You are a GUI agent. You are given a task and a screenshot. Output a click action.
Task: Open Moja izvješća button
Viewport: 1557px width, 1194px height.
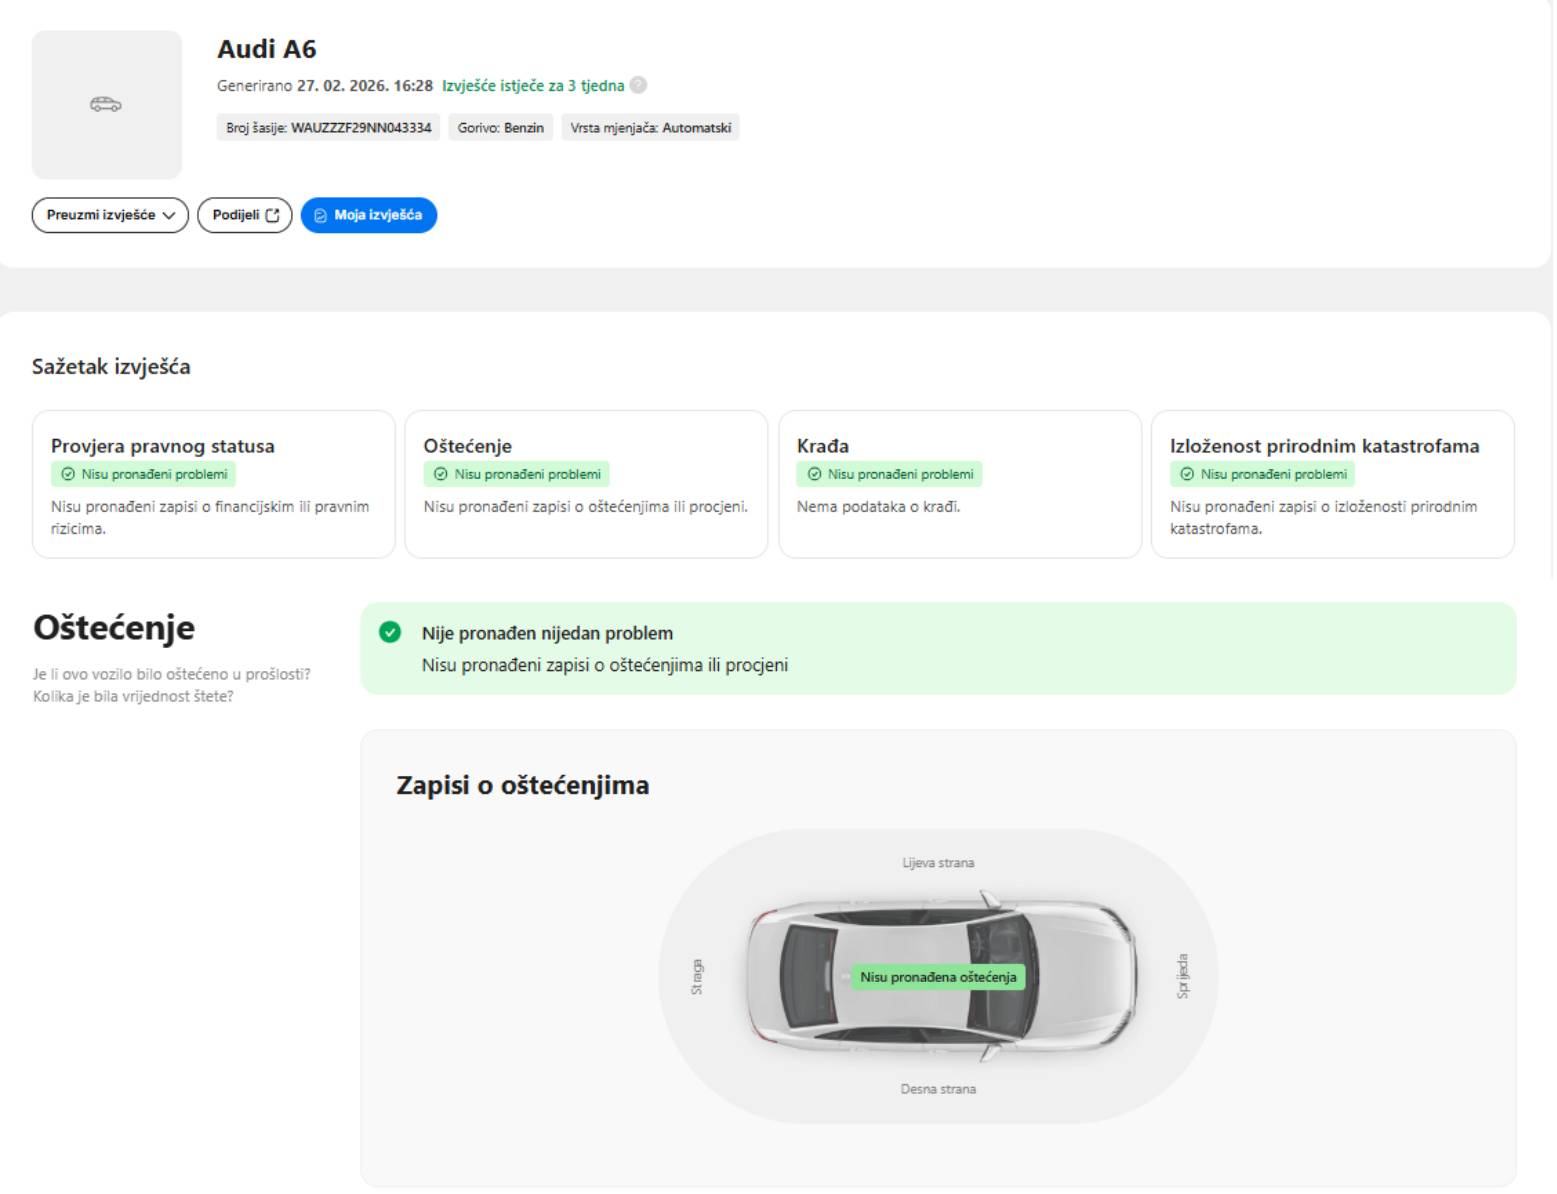coord(368,215)
